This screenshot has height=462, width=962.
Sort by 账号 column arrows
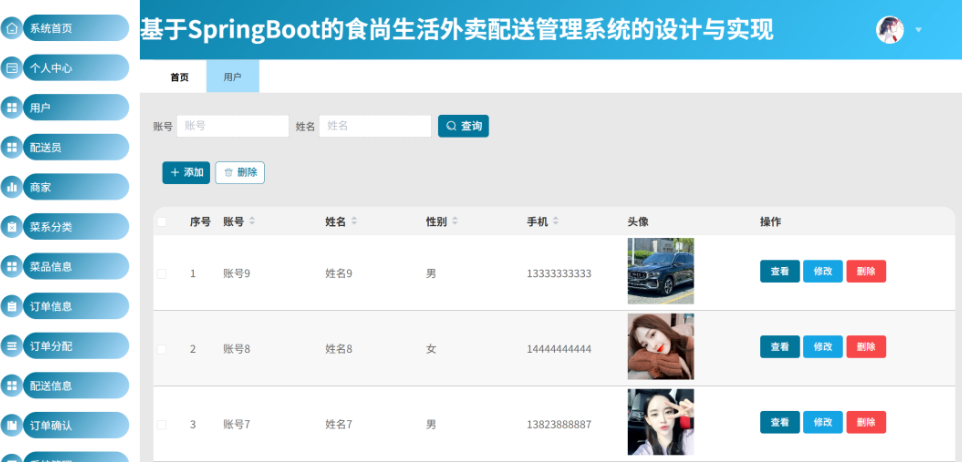252,221
